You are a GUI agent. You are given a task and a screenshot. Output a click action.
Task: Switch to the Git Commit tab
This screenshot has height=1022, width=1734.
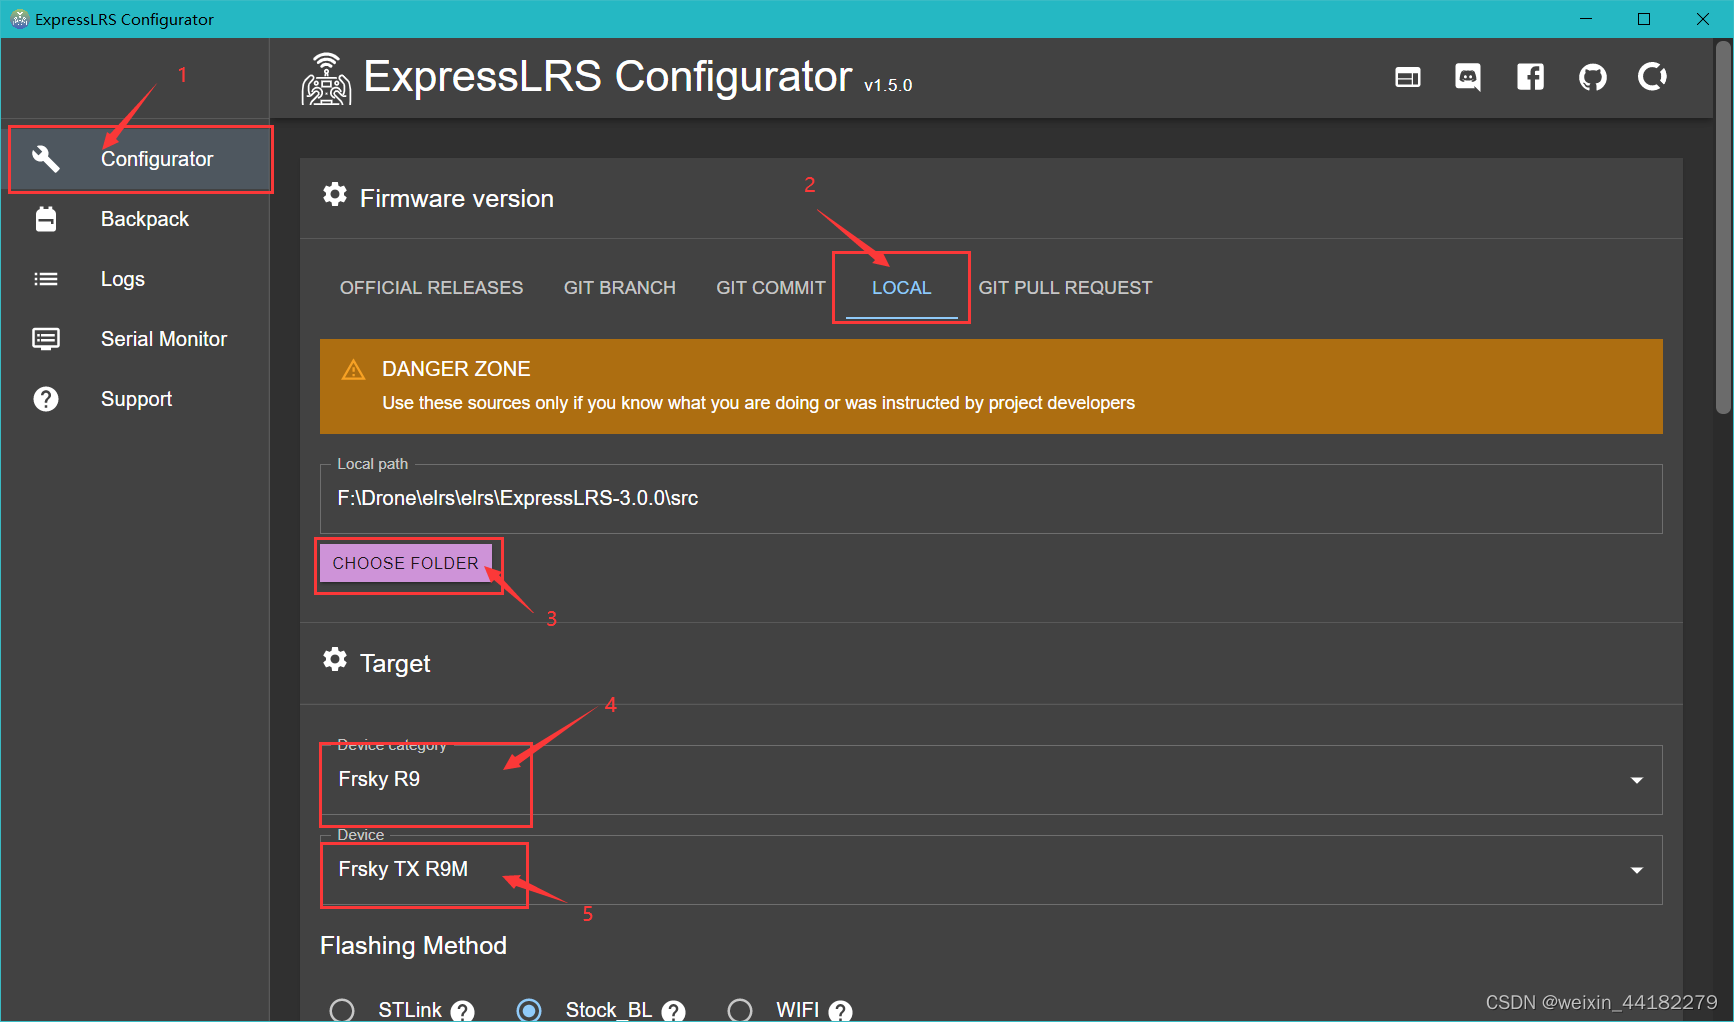pyautogui.click(x=771, y=288)
